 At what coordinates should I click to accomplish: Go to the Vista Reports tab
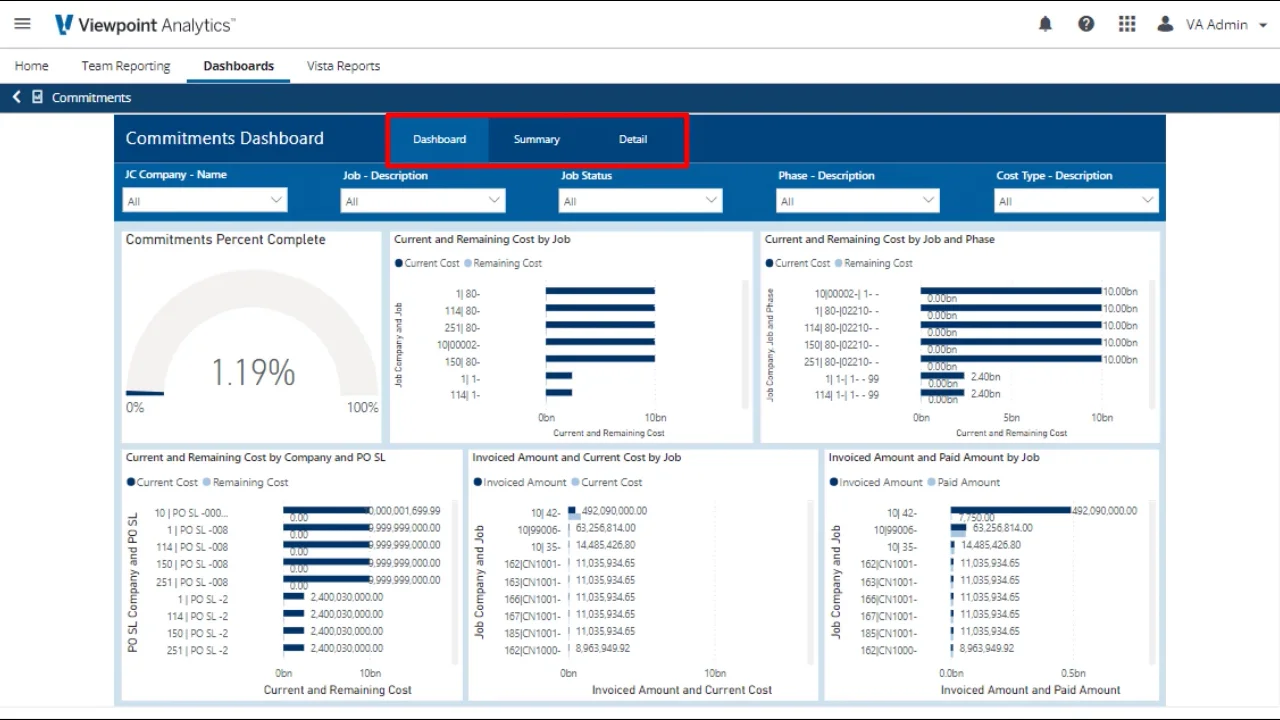[x=343, y=66]
